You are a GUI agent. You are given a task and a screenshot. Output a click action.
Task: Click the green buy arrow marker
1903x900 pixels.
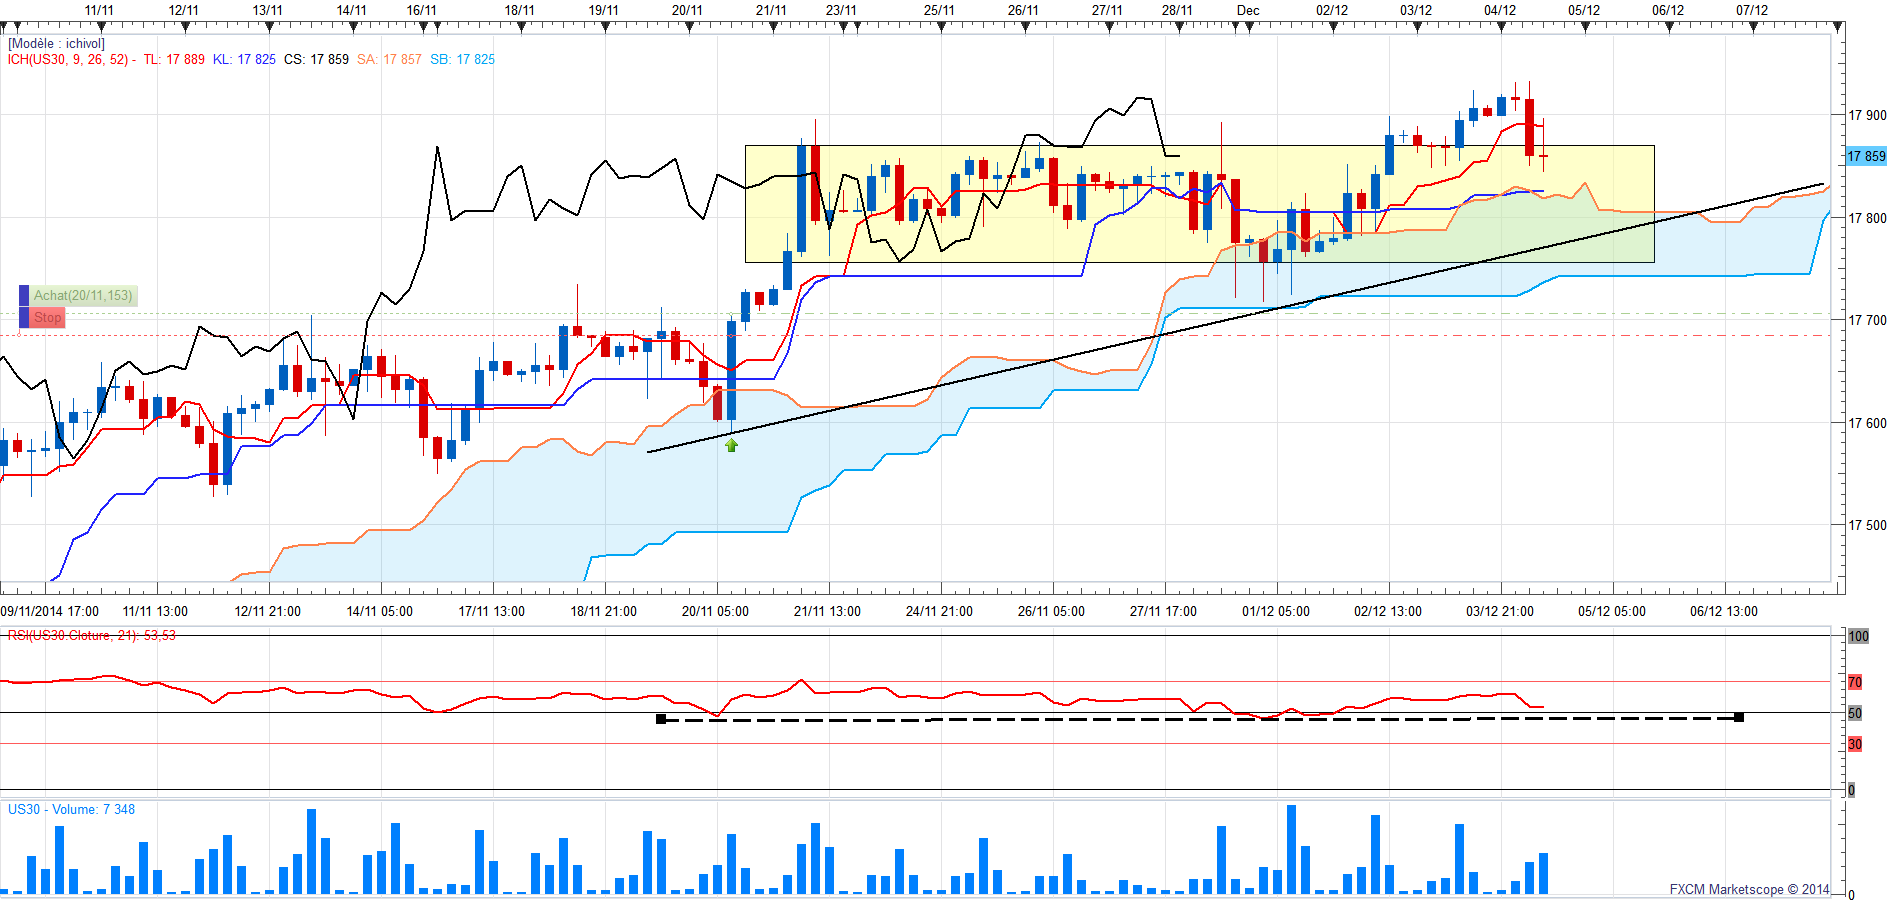pyautogui.click(x=731, y=445)
